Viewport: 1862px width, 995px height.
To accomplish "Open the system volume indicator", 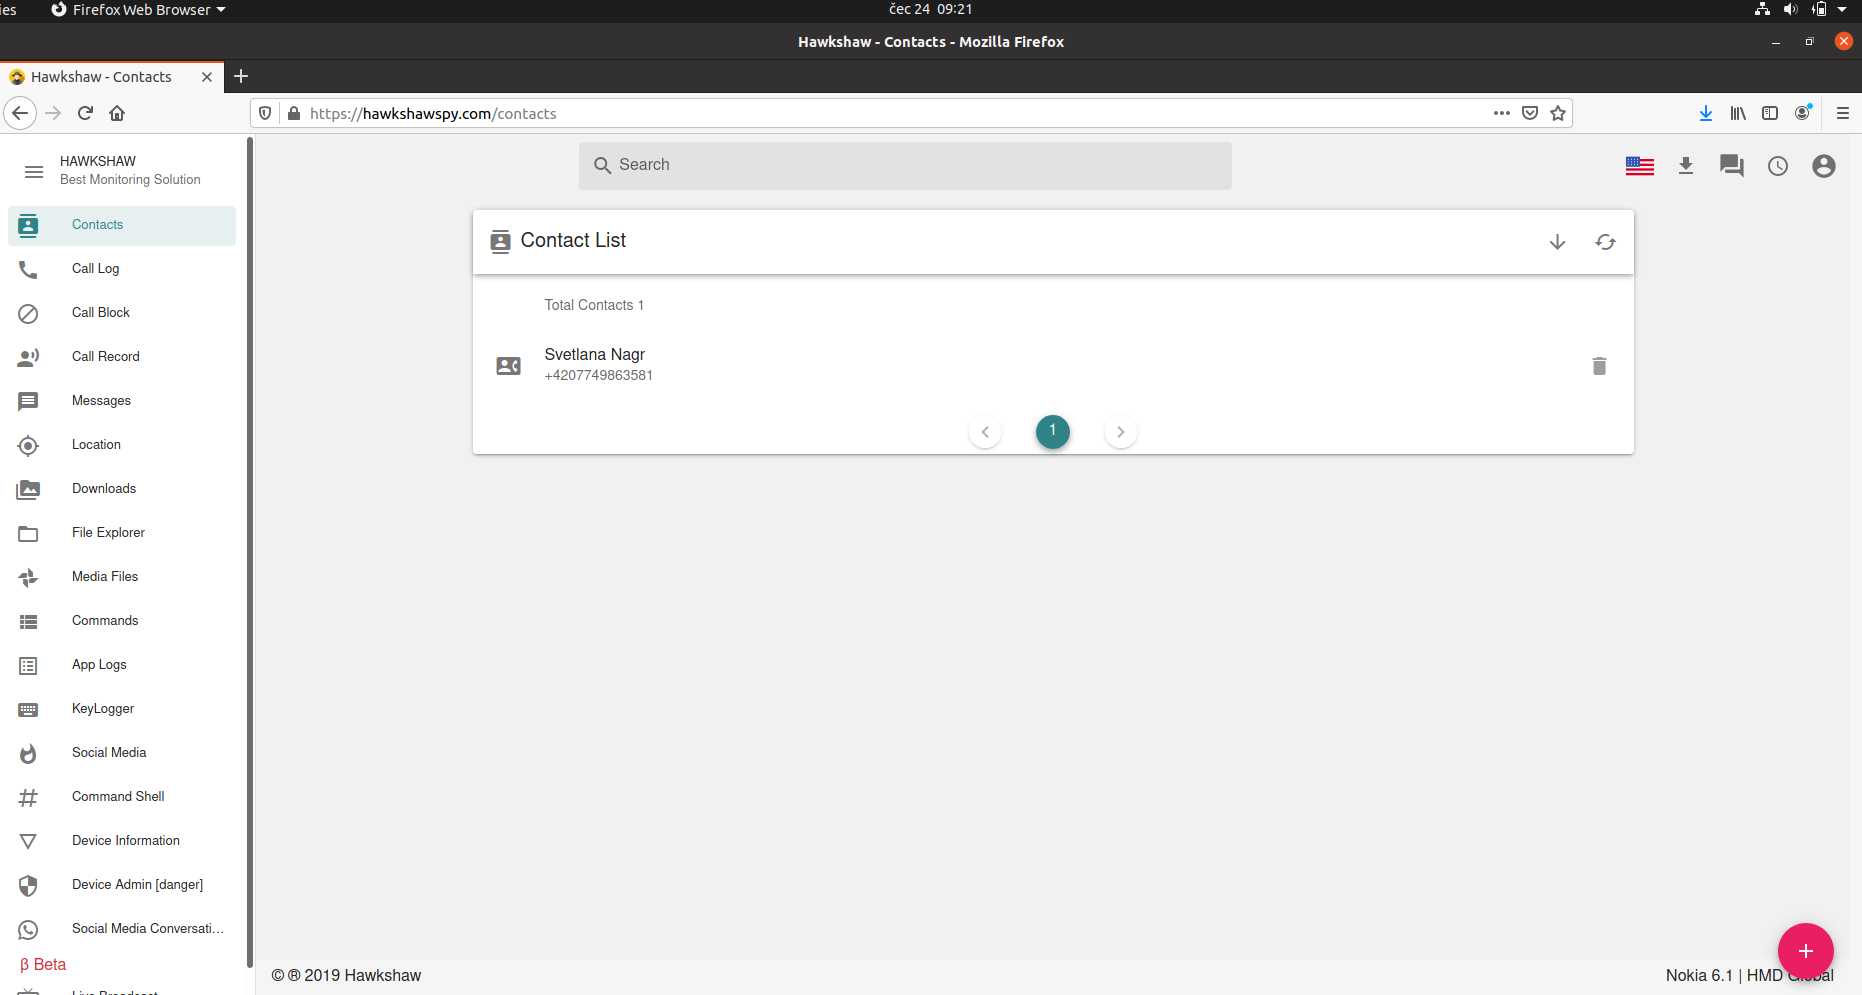I will 1790,9.
